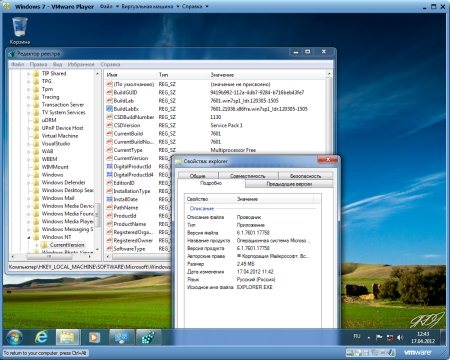Show hidden tray icons arrow
Viewport: 450px width, 360px height.
pyautogui.click(x=369, y=337)
